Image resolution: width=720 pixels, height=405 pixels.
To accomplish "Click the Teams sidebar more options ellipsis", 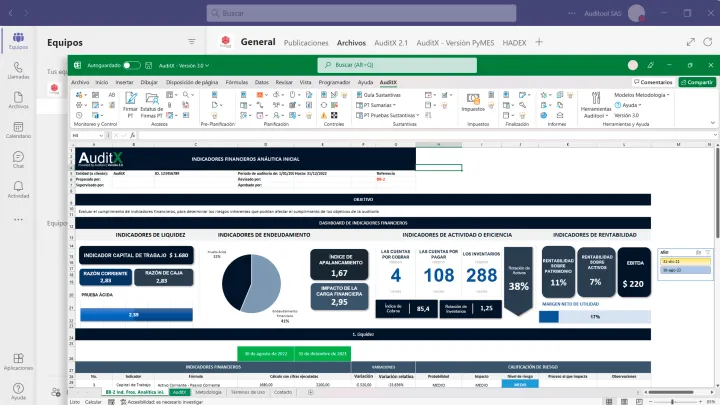I will point(18,220).
